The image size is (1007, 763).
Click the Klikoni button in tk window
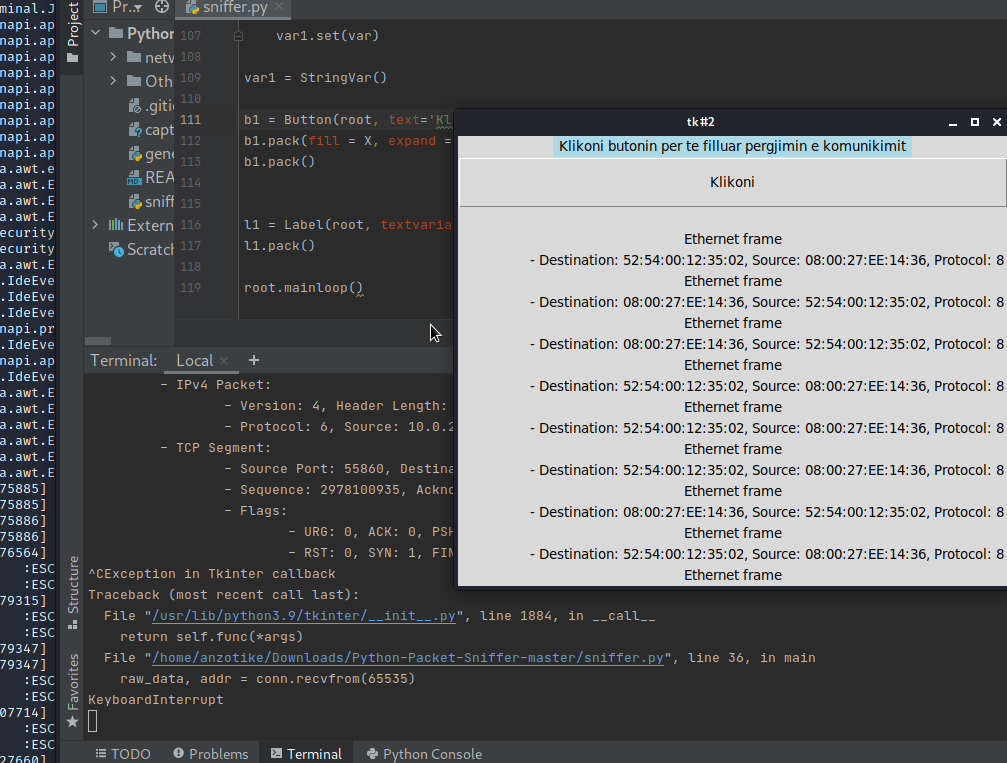tap(732, 182)
